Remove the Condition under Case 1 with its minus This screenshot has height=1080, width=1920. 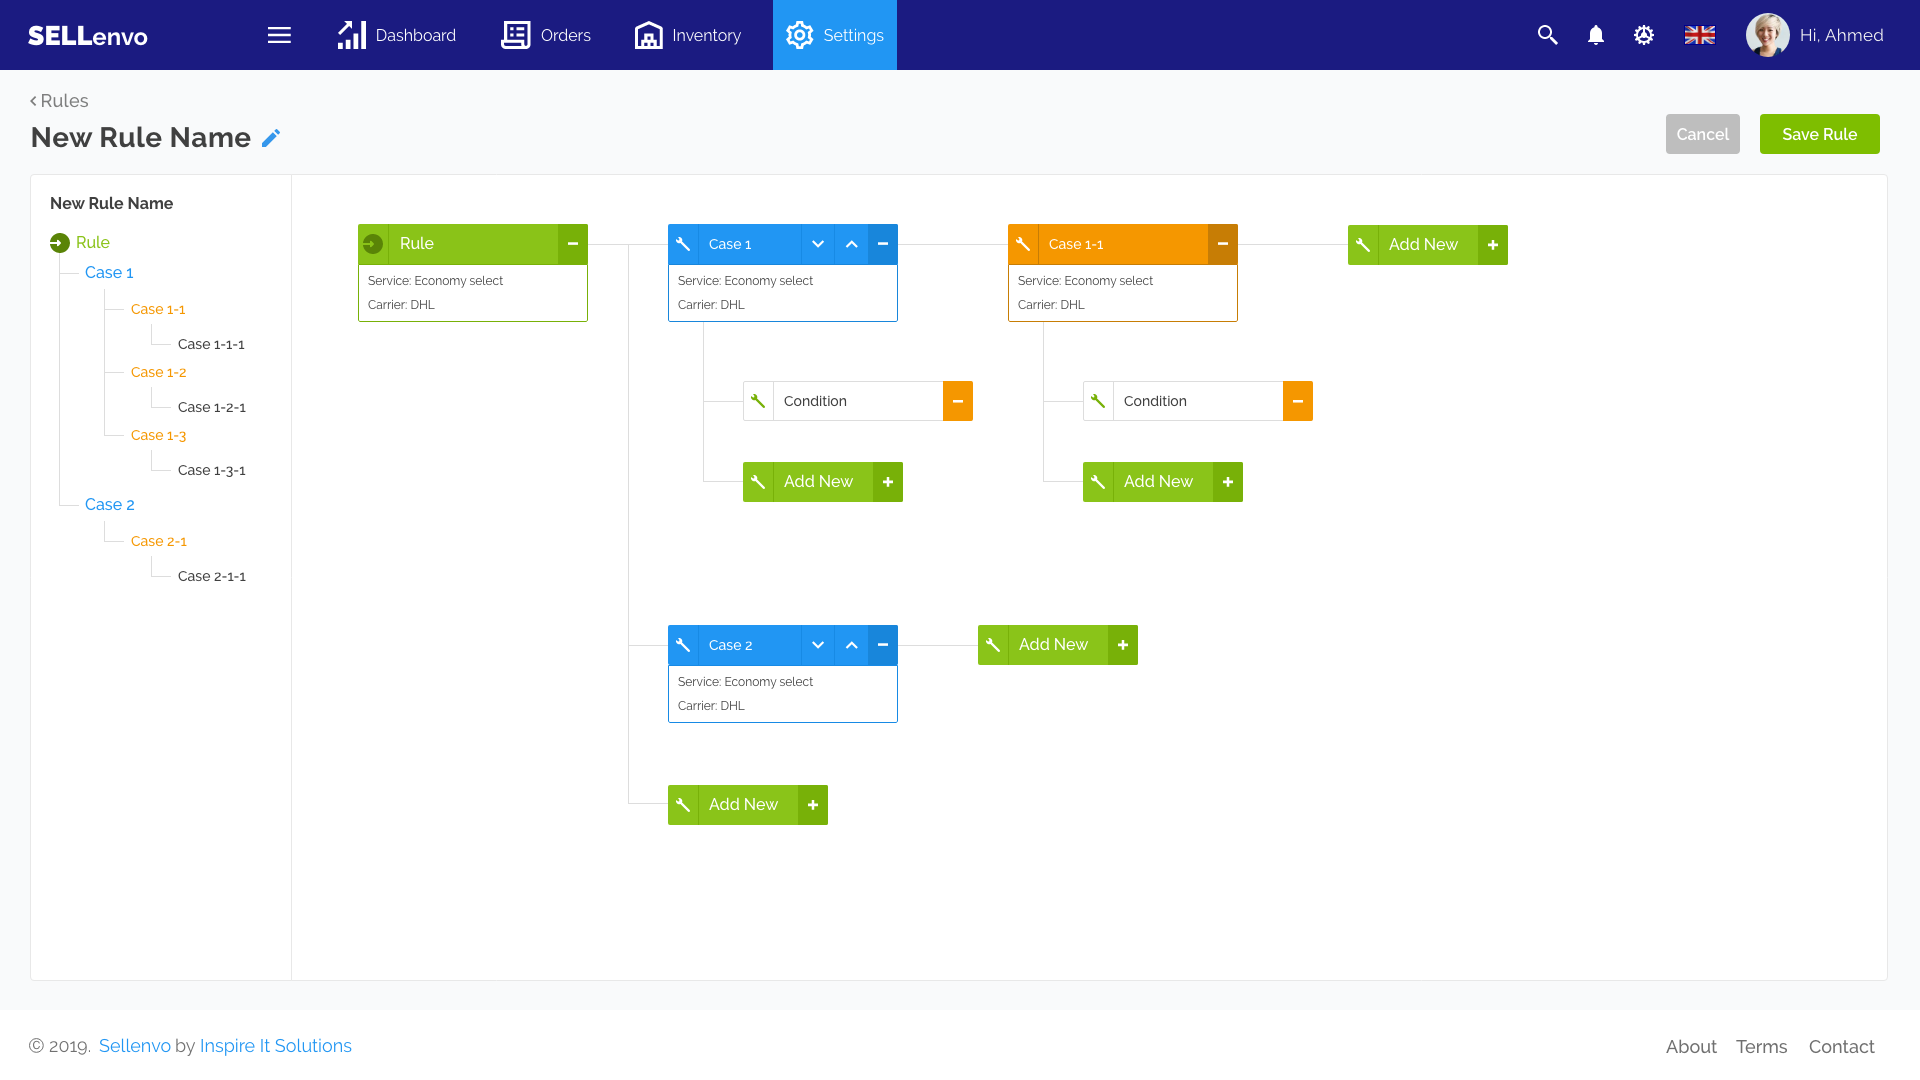(x=957, y=401)
